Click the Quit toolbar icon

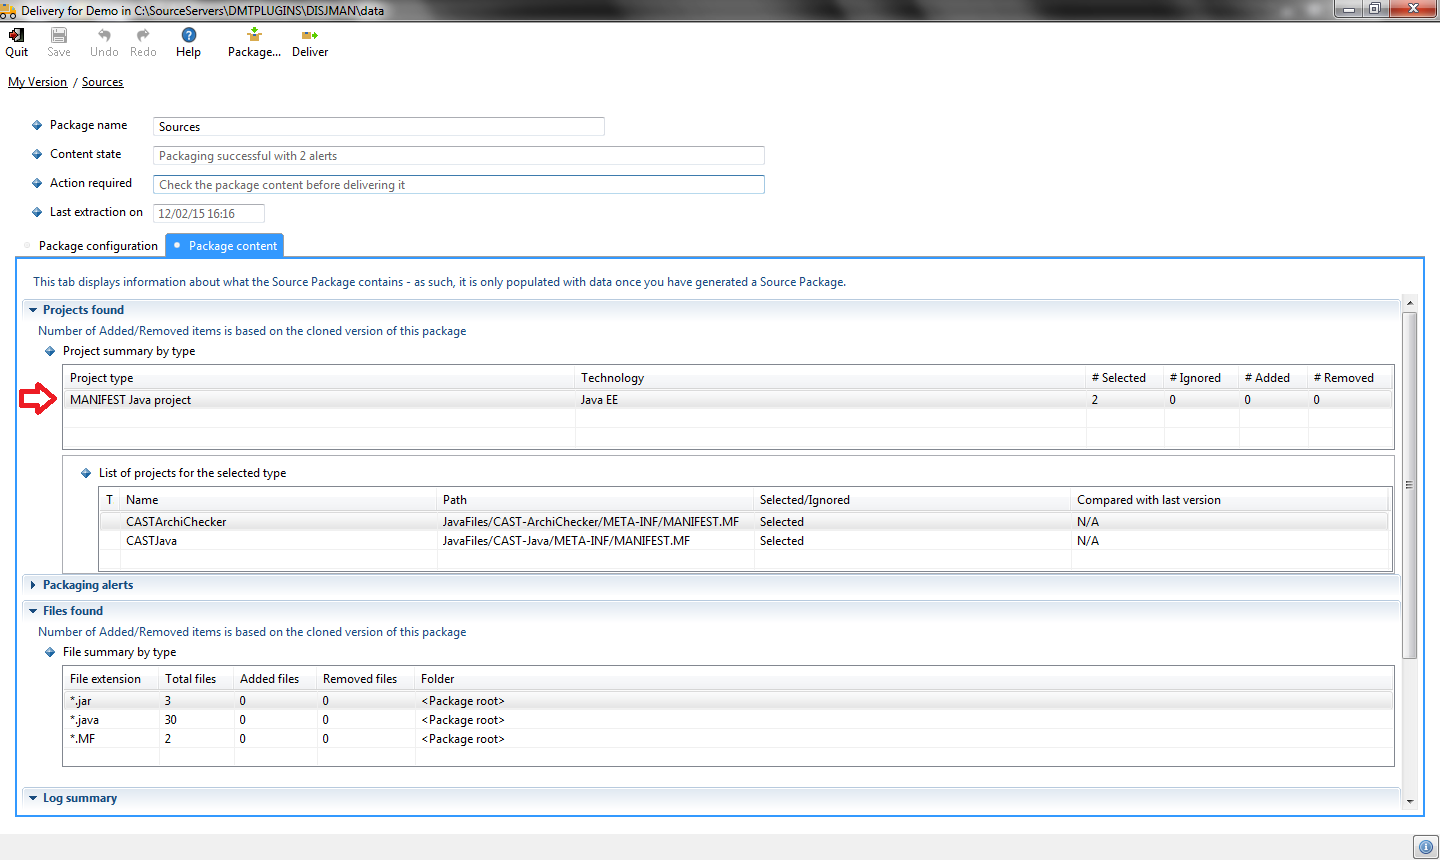16,36
